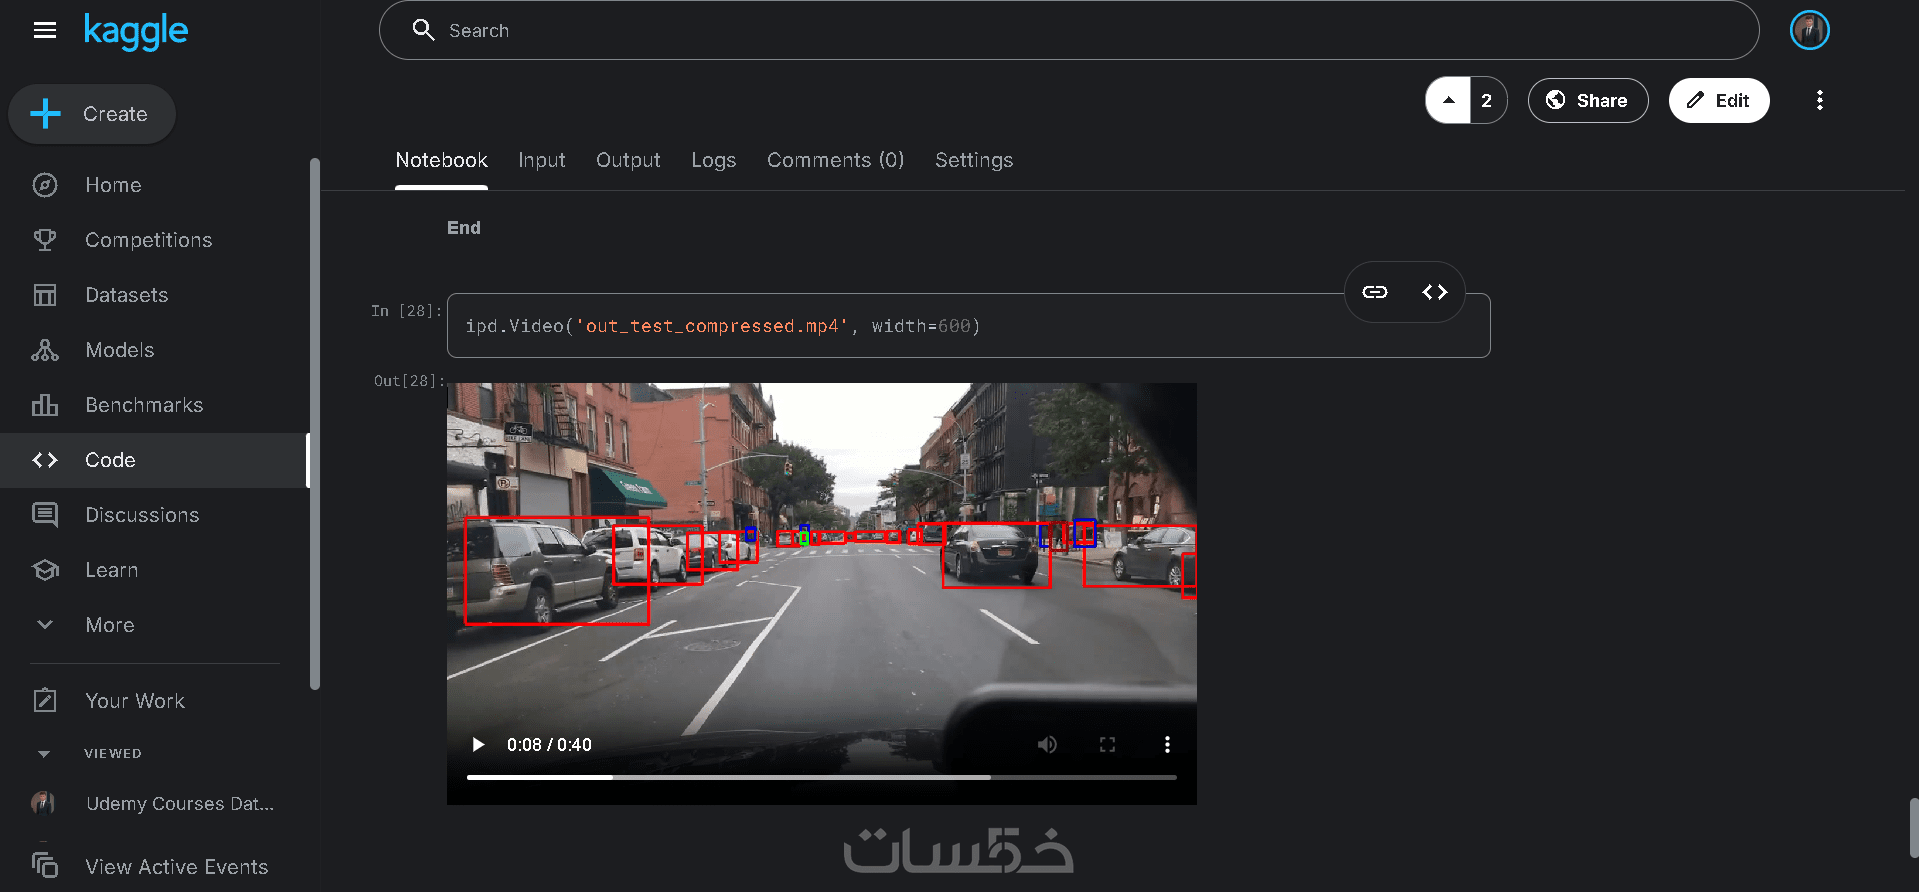Click the End heading text

point(464,228)
